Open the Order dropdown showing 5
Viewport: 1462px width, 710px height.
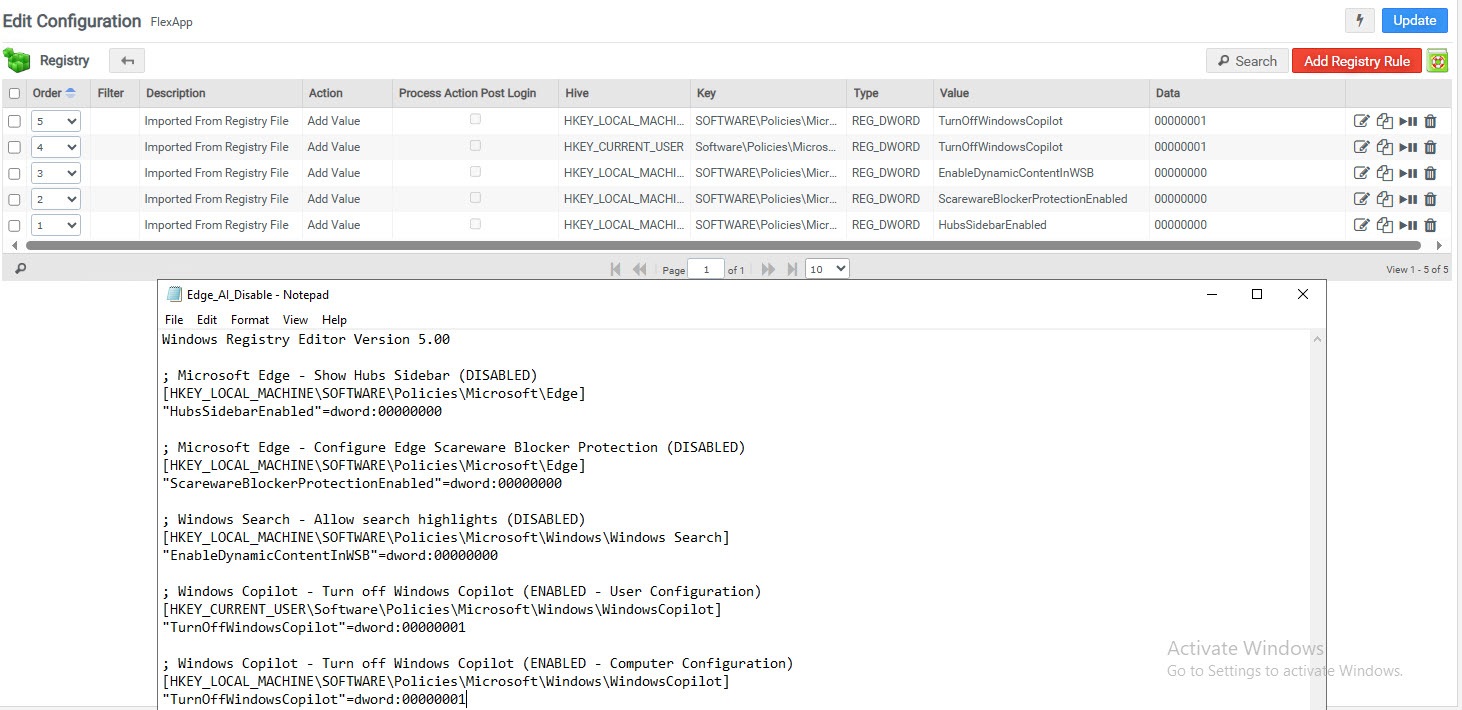55,121
